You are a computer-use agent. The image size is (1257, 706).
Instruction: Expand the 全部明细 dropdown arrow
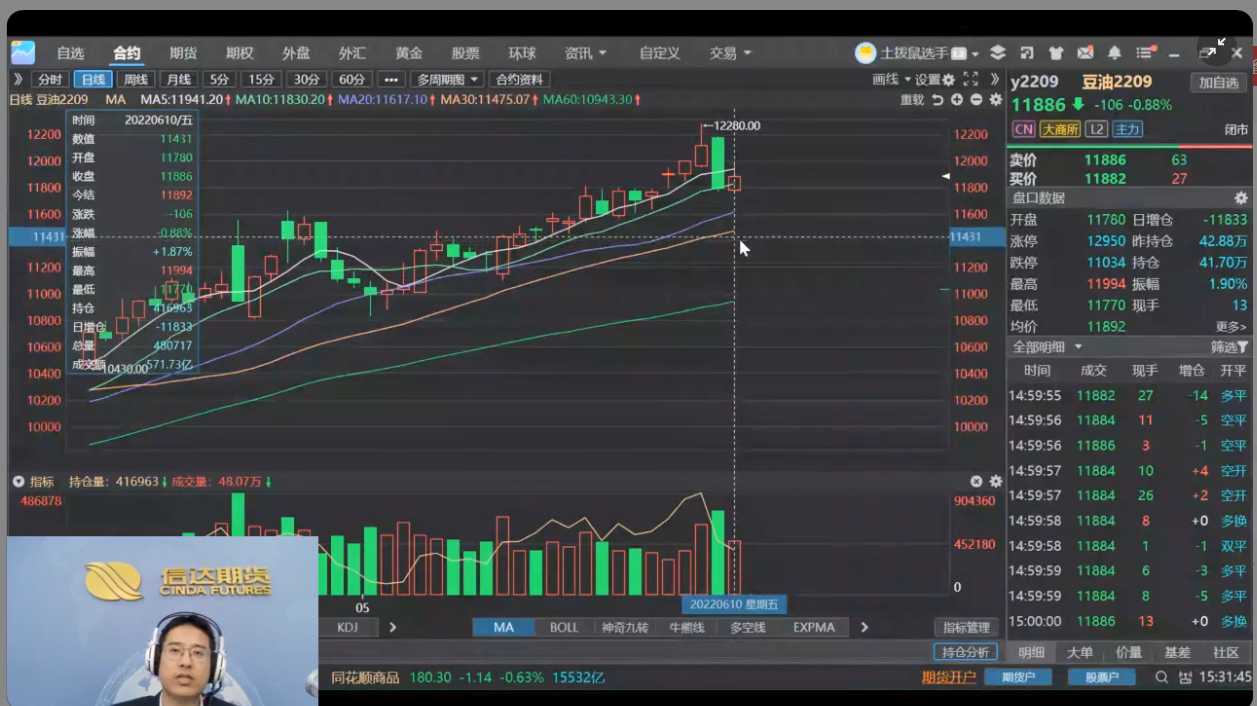coord(1078,347)
